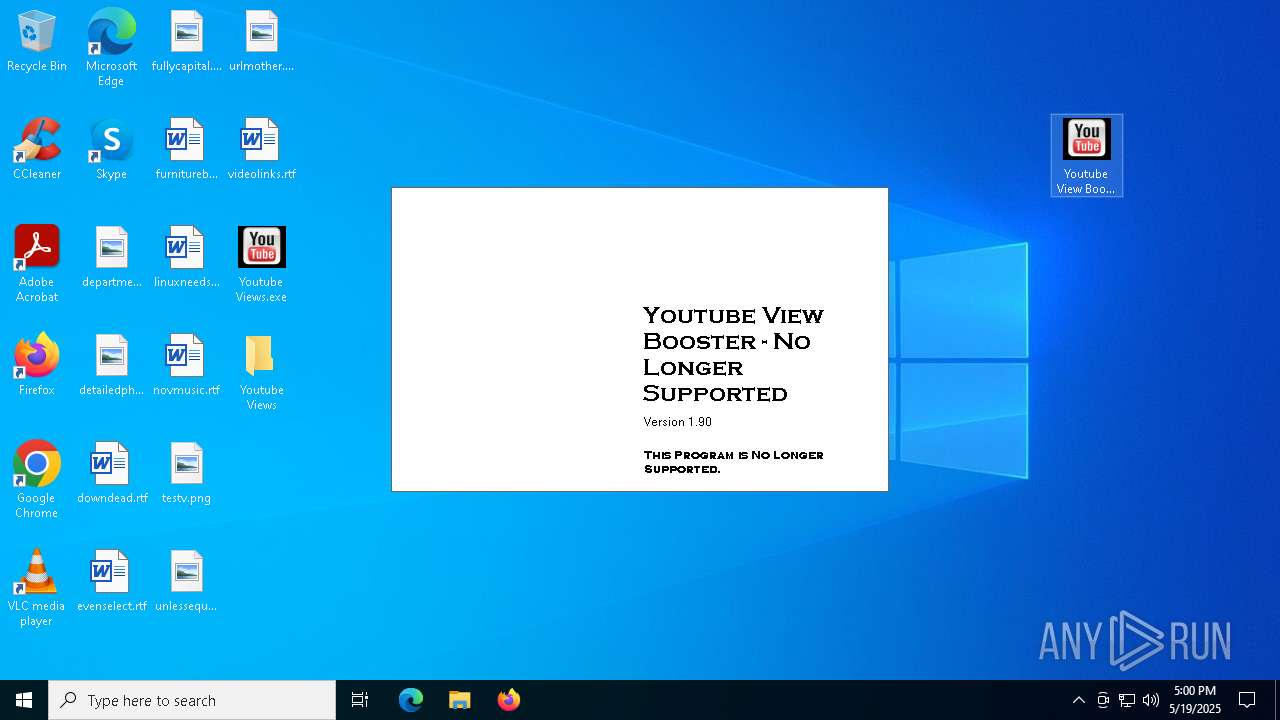Click the No Longer Supported notice
This screenshot has width=1280, height=720.
734,462
